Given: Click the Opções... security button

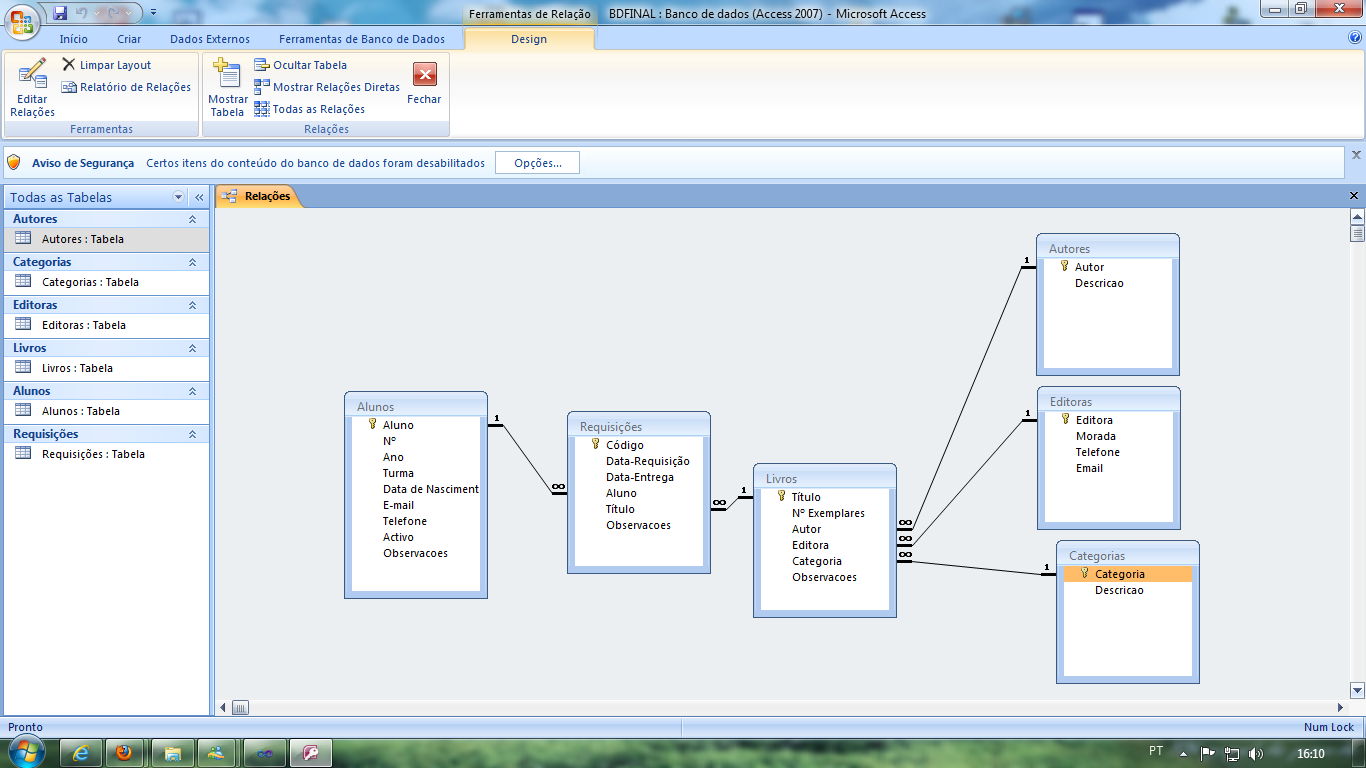Looking at the screenshot, I should point(537,163).
